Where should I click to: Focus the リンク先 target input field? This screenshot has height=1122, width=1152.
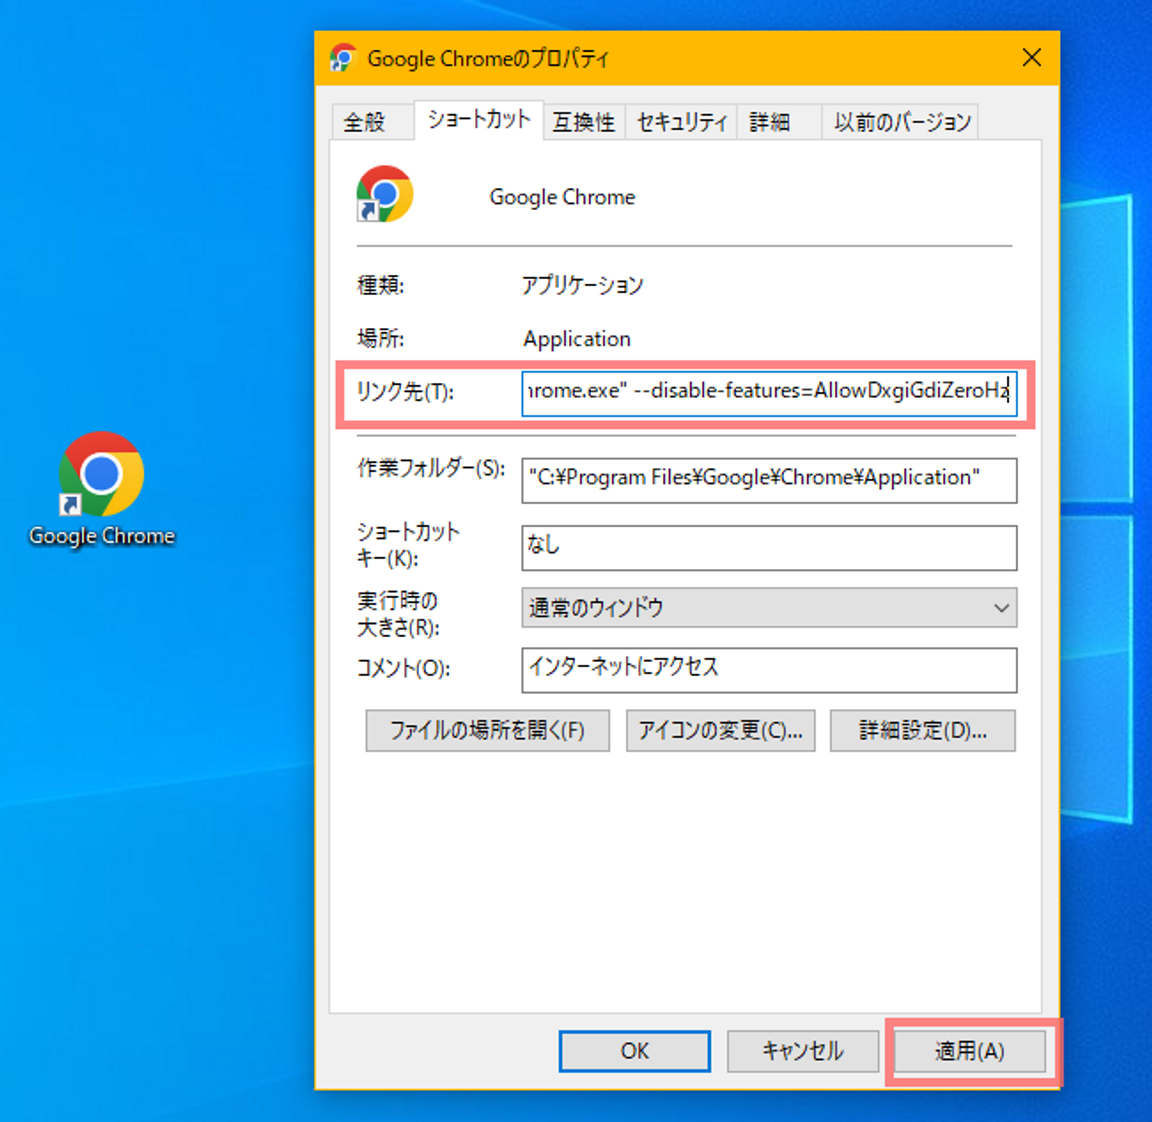[769, 393]
